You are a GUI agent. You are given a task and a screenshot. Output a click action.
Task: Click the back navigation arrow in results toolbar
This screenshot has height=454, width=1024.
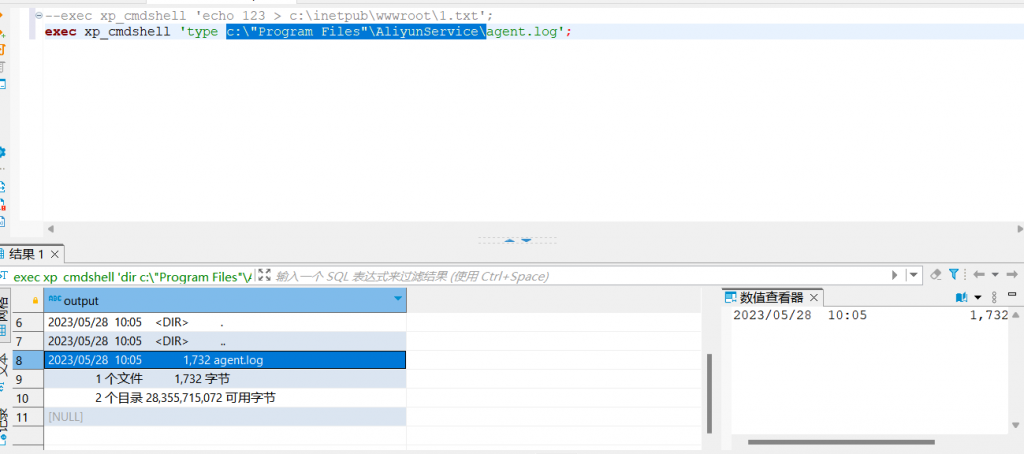coord(980,274)
